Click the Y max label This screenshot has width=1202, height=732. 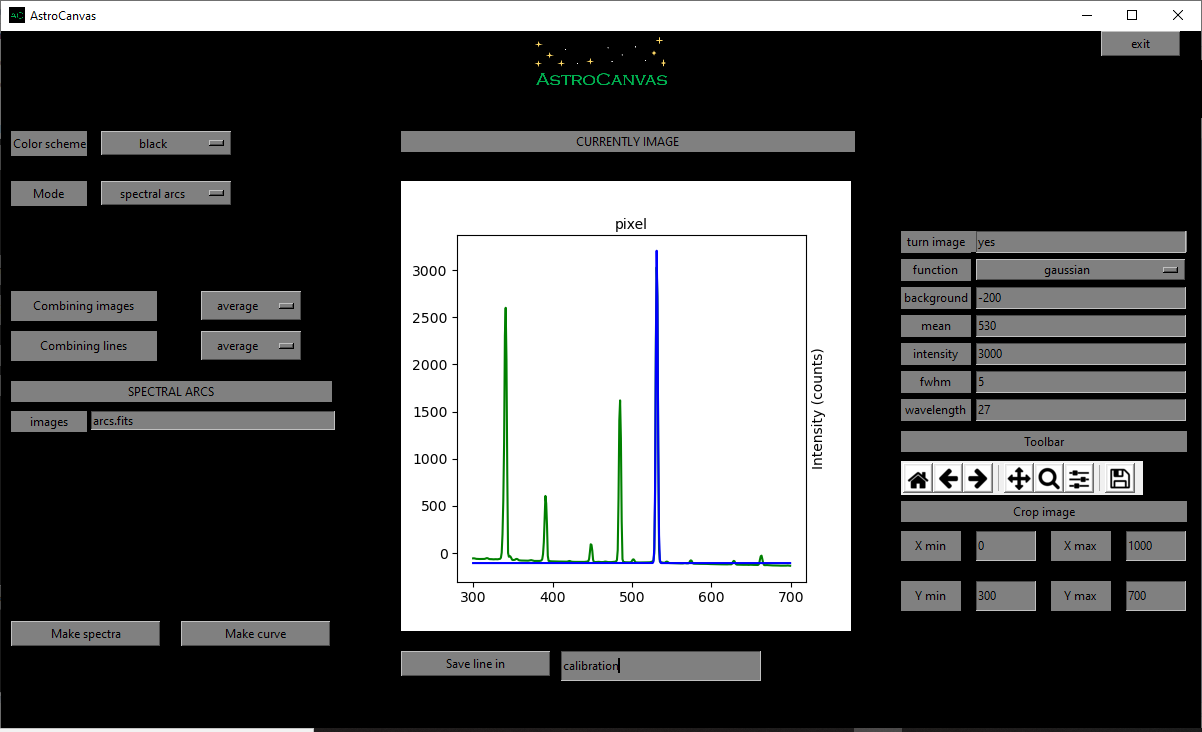pos(1081,596)
